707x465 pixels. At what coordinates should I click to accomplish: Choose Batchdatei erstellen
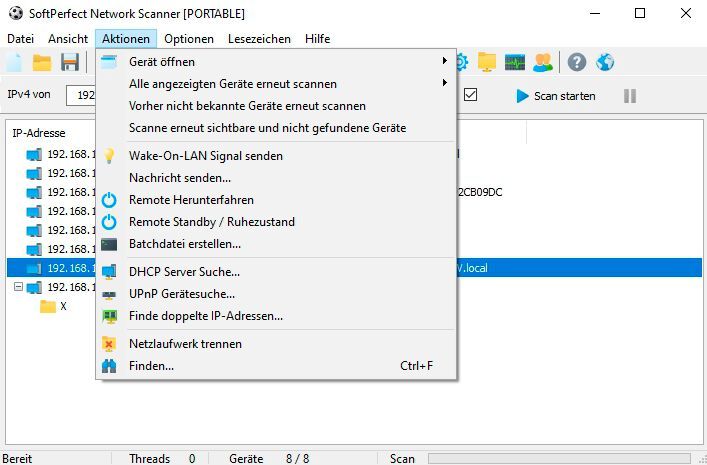click(x=276, y=244)
